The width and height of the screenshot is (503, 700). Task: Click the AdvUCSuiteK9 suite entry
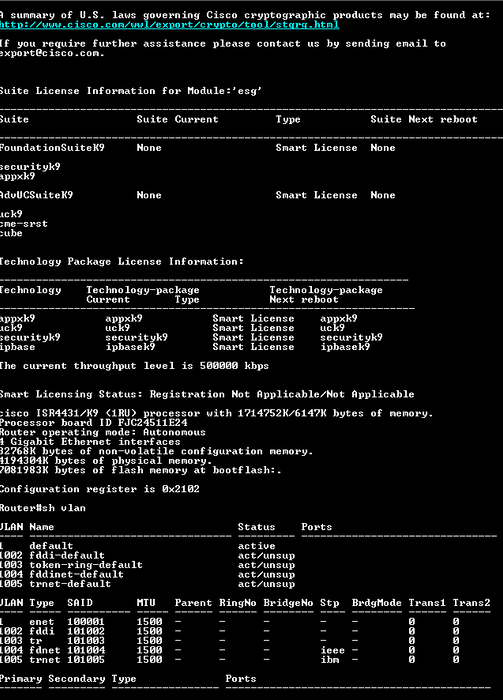pos(37,195)
